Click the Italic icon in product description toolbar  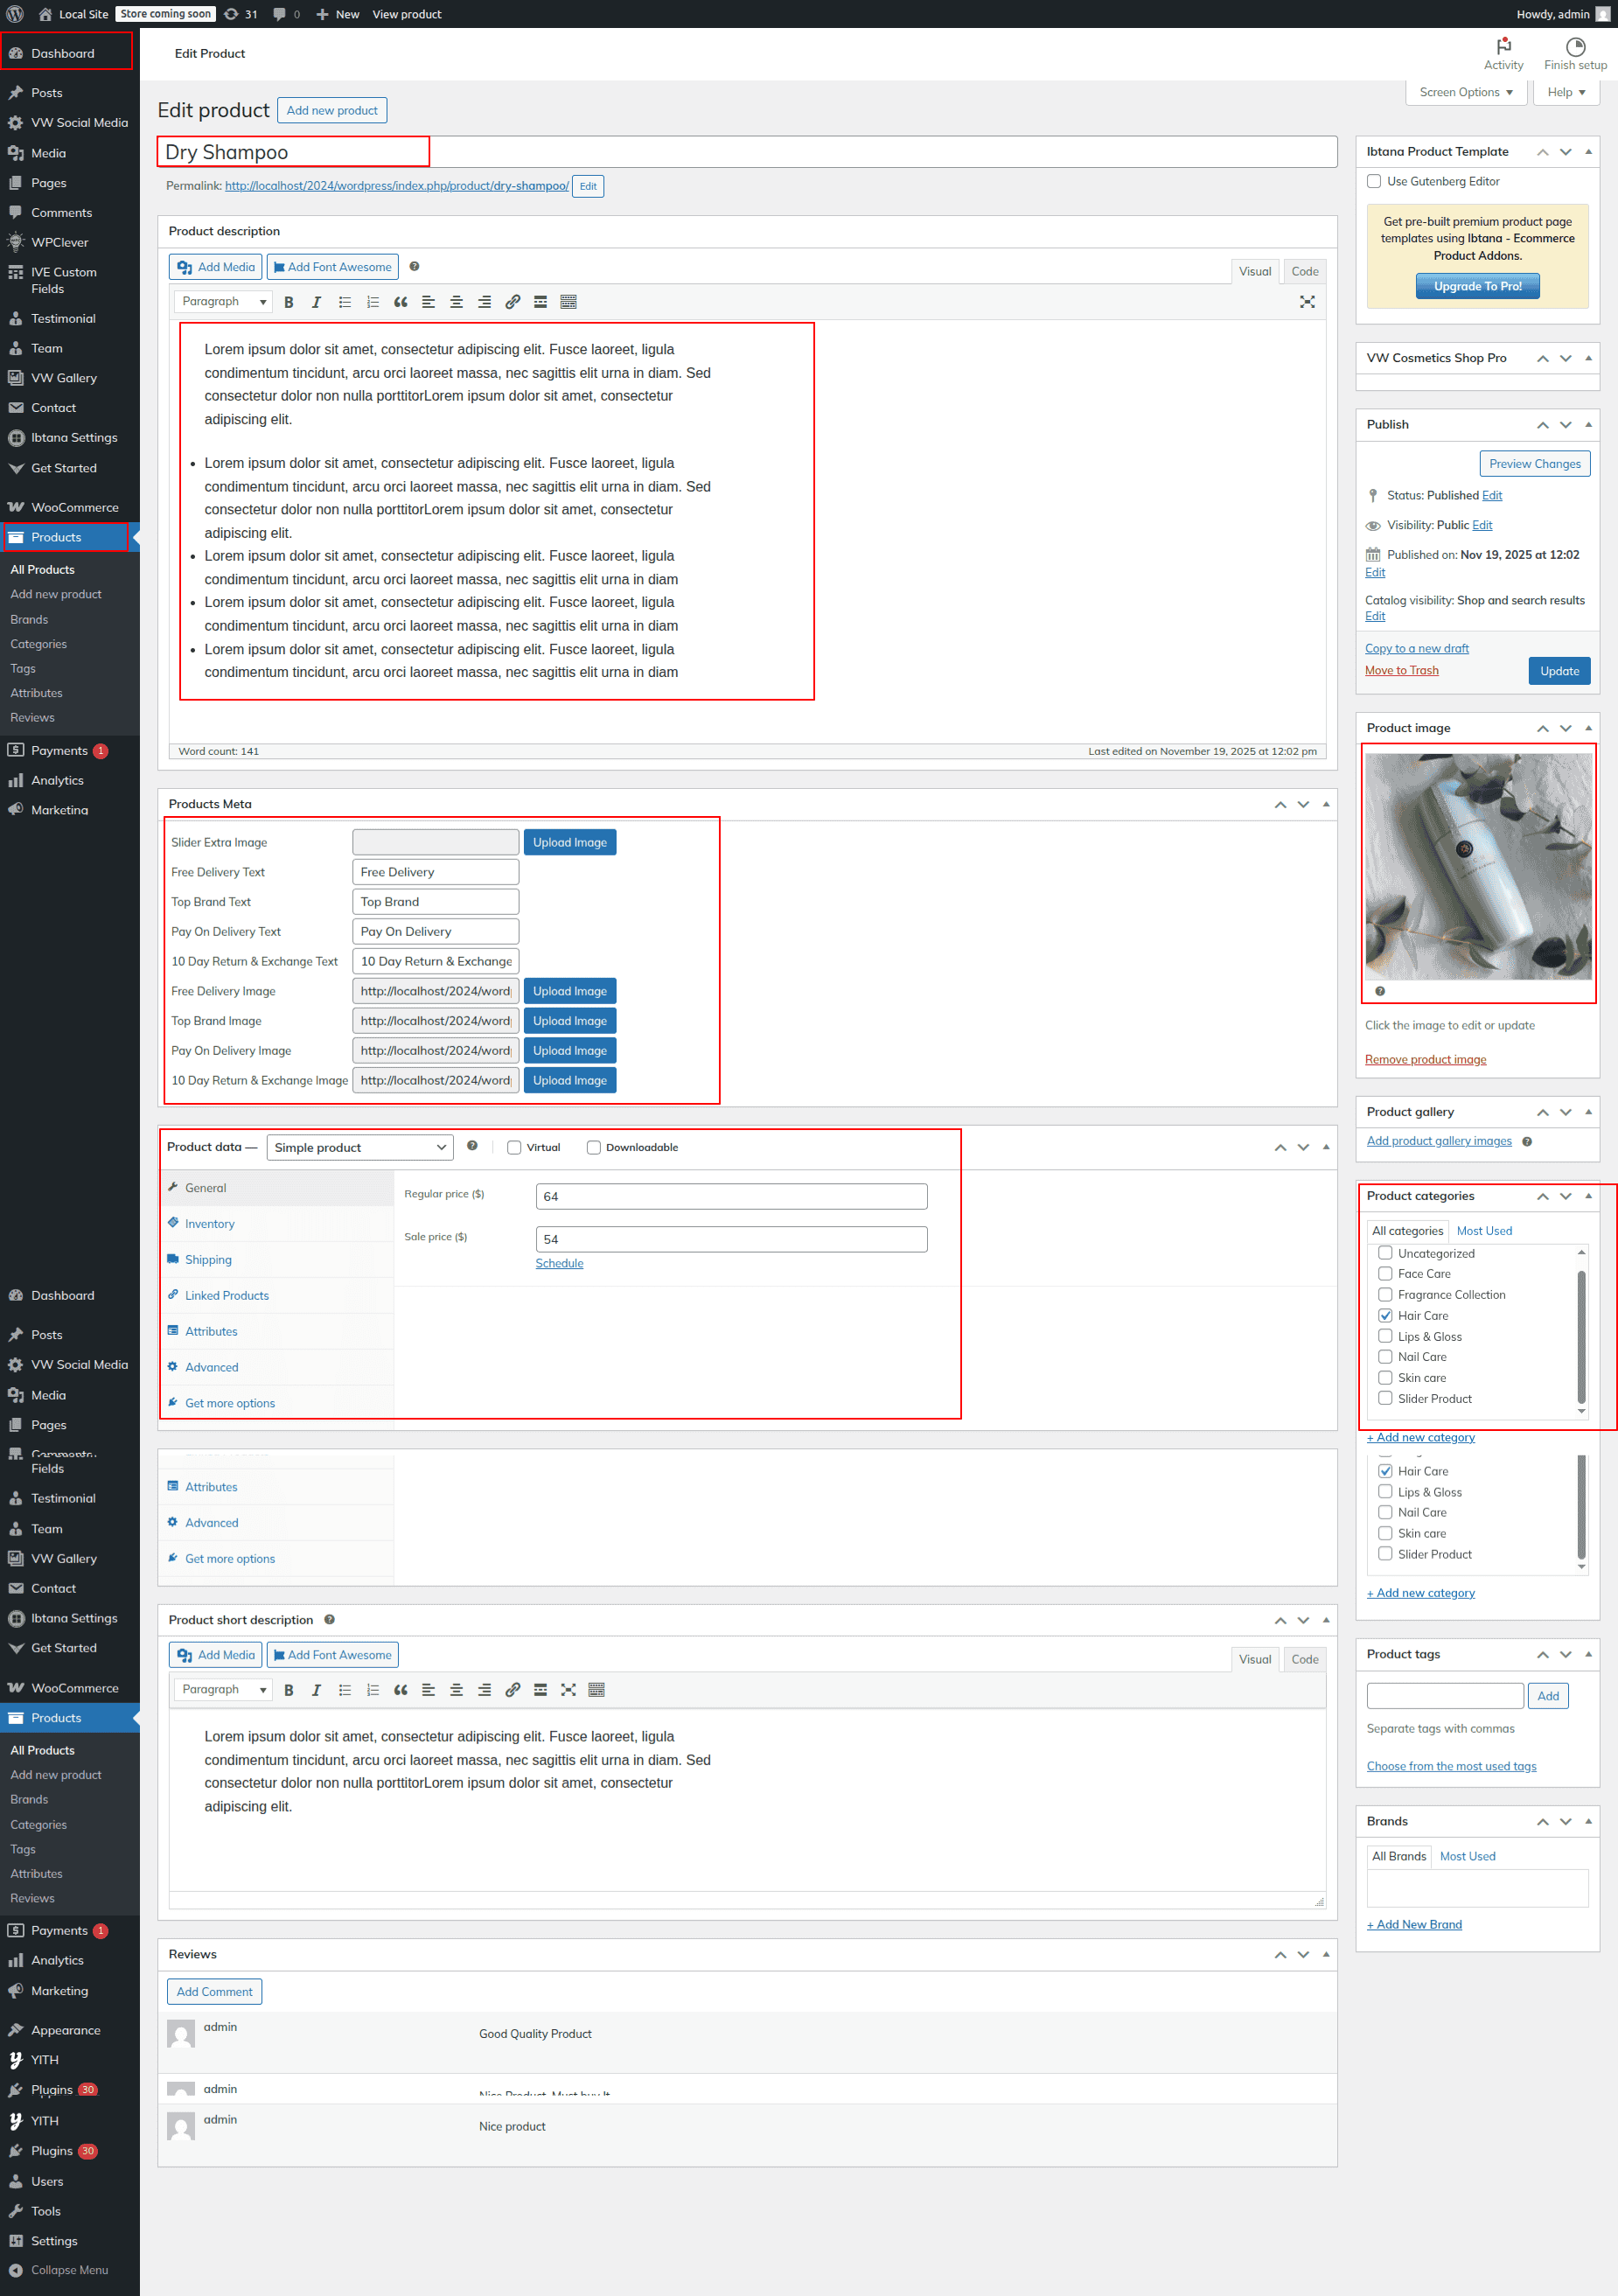pyautogui.click(x=316, y=302)
